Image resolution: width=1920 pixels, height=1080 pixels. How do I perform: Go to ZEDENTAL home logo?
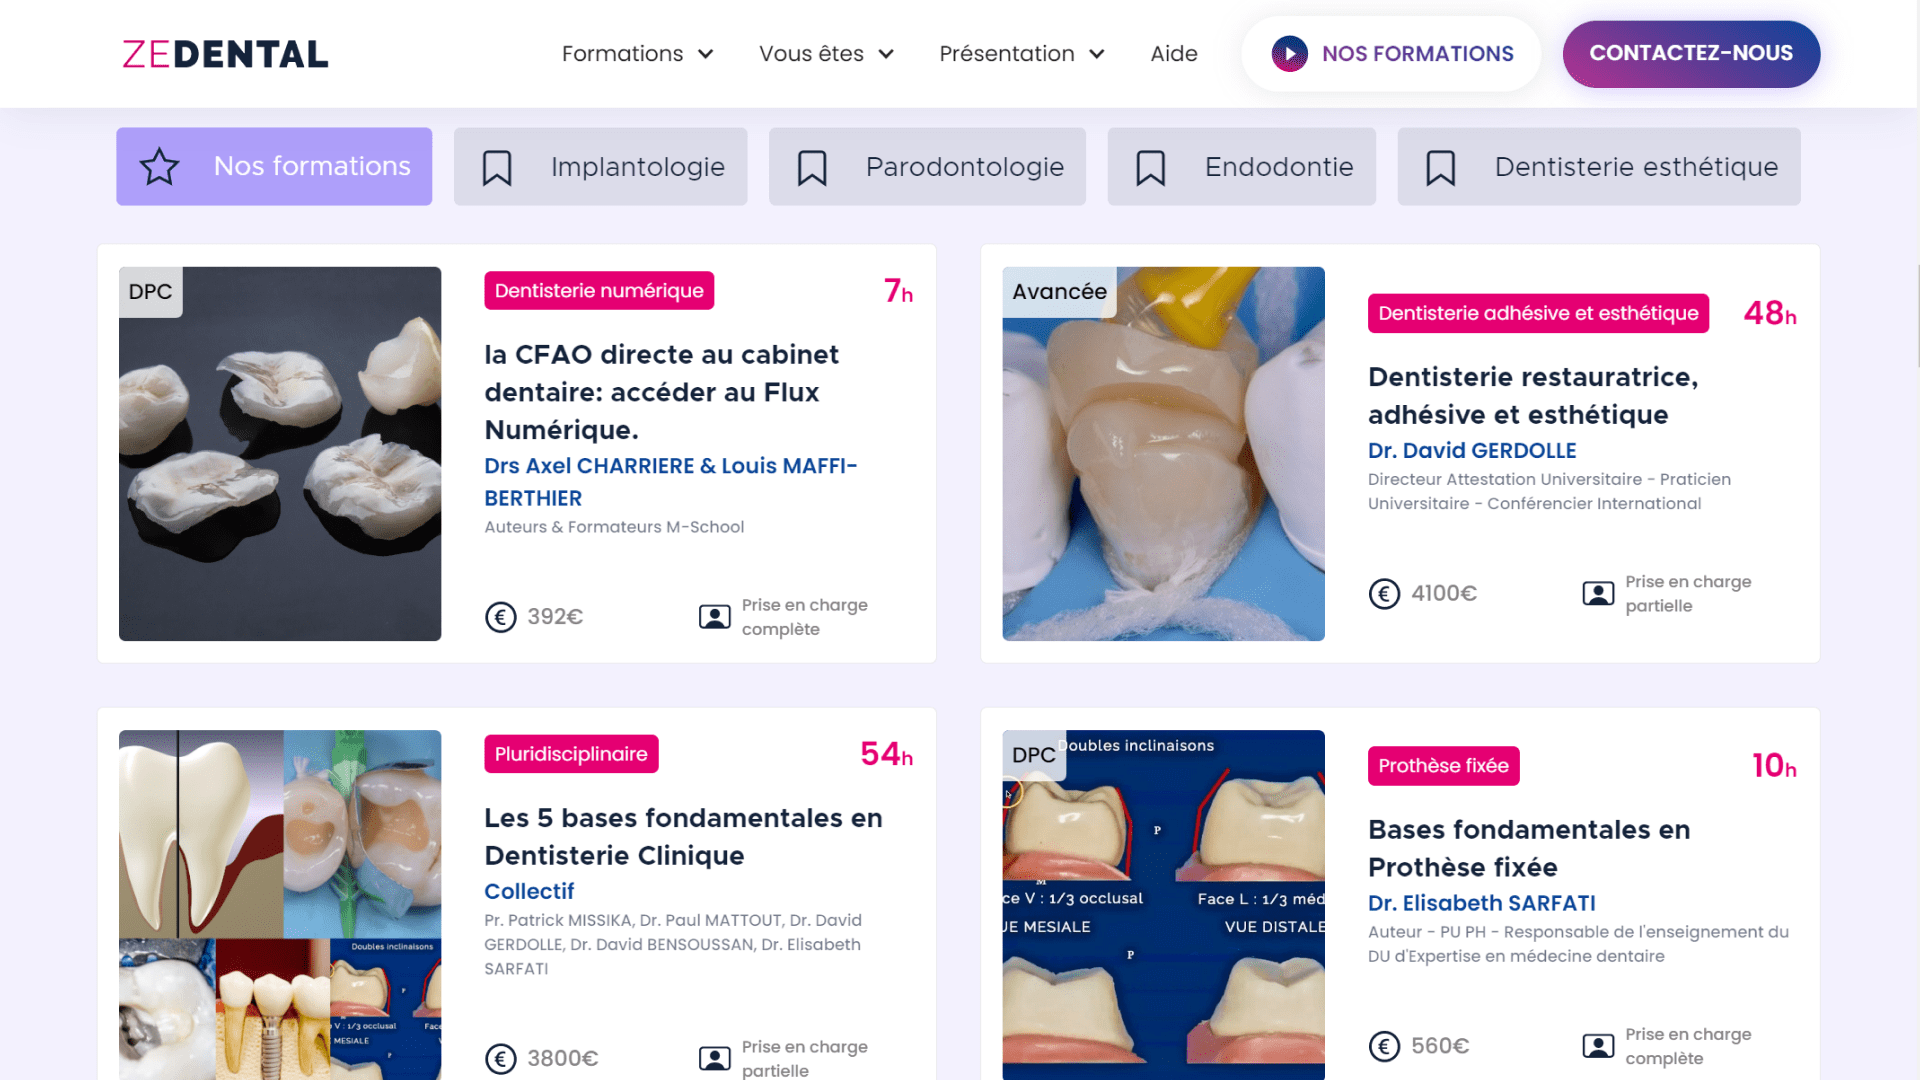click(x=225, y=54)
